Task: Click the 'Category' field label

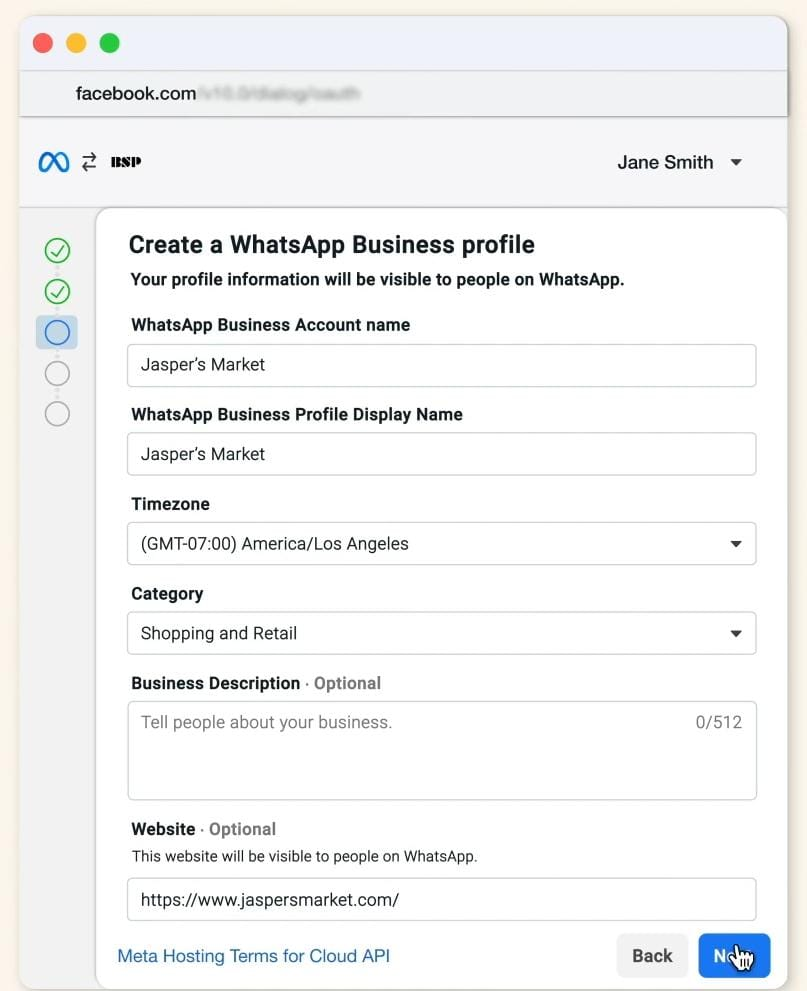Action: [x=167, y=594]
